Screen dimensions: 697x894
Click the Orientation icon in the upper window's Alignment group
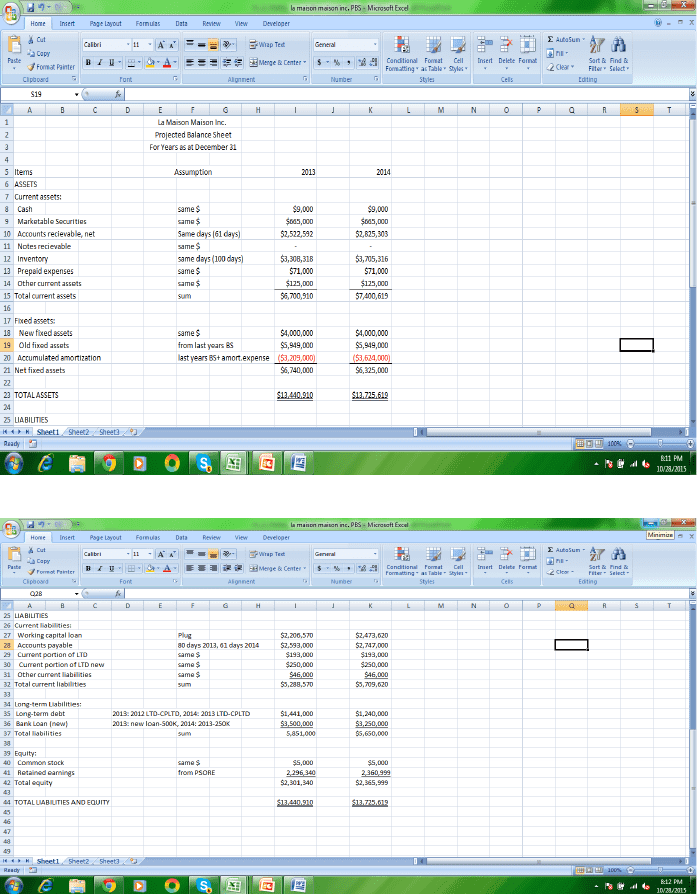tap(228, 44)
